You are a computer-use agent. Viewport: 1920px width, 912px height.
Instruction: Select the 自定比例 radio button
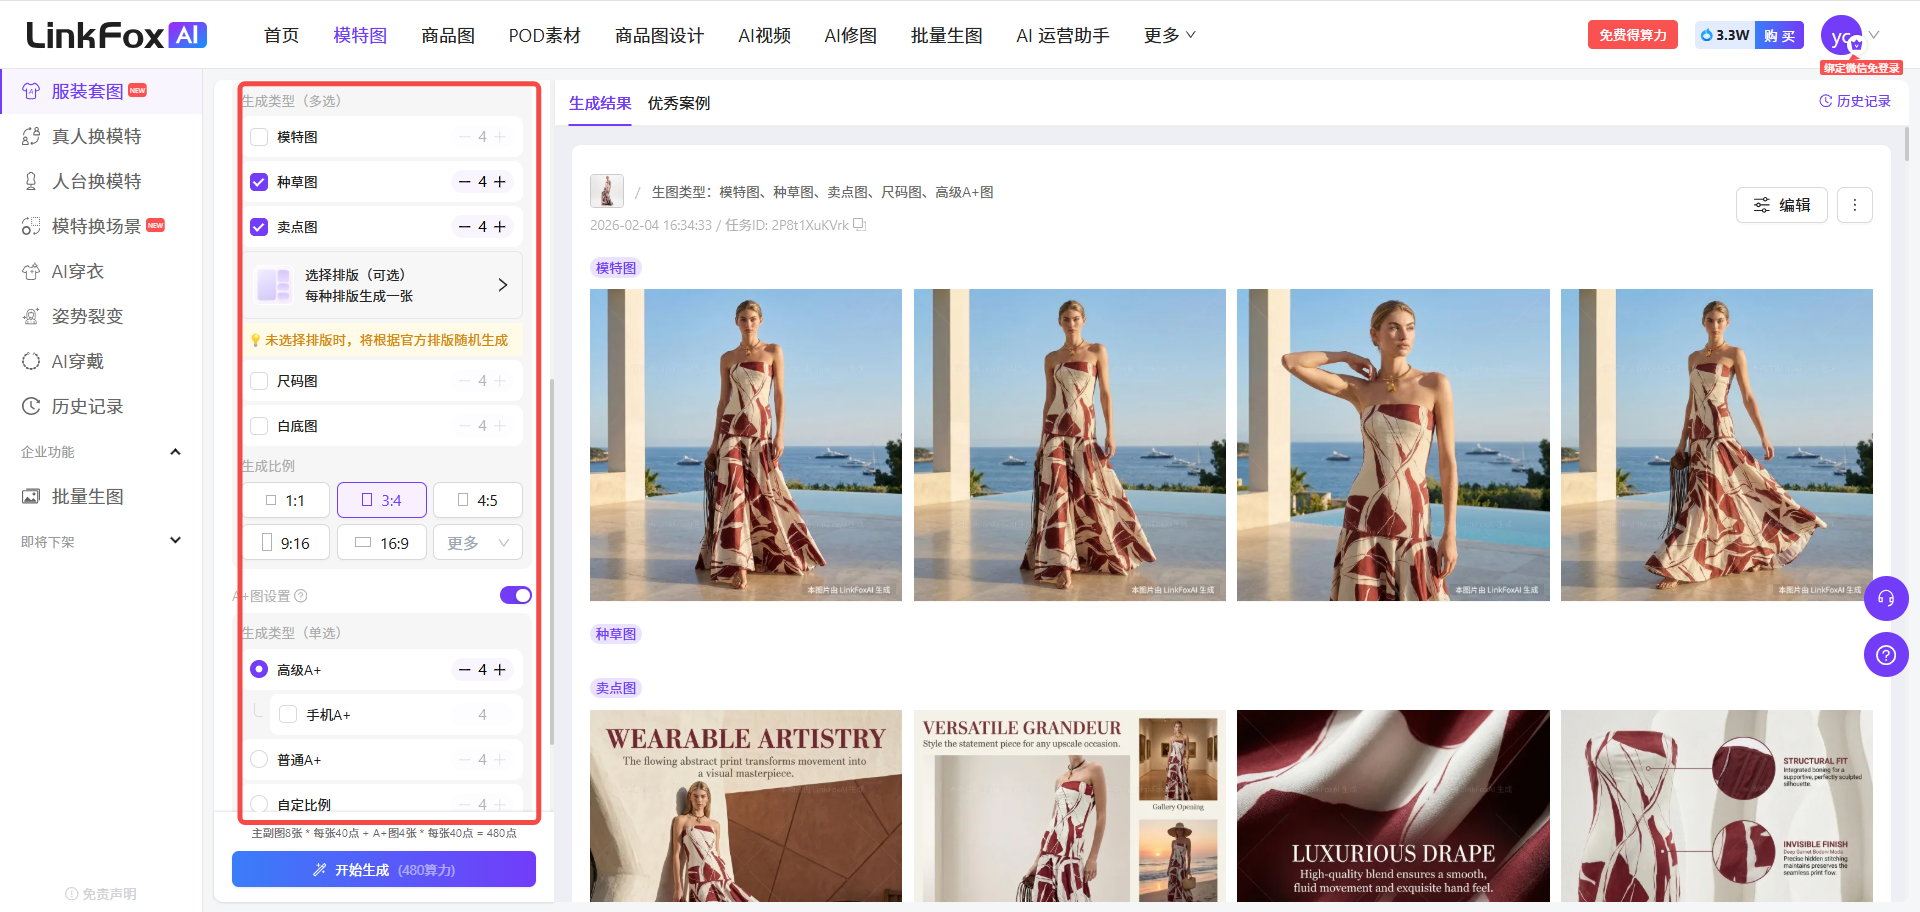pyautogui.click(x=259, y=804)
